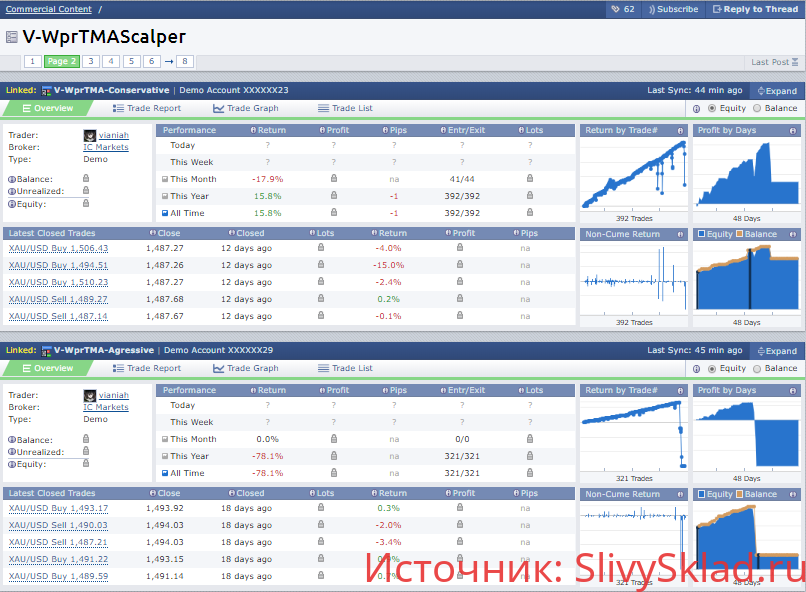The width and height of the screenshot is (806, 592).
Task: Click info icon beside Equity radio, Conservative
Action: click(x=697, y=109)
